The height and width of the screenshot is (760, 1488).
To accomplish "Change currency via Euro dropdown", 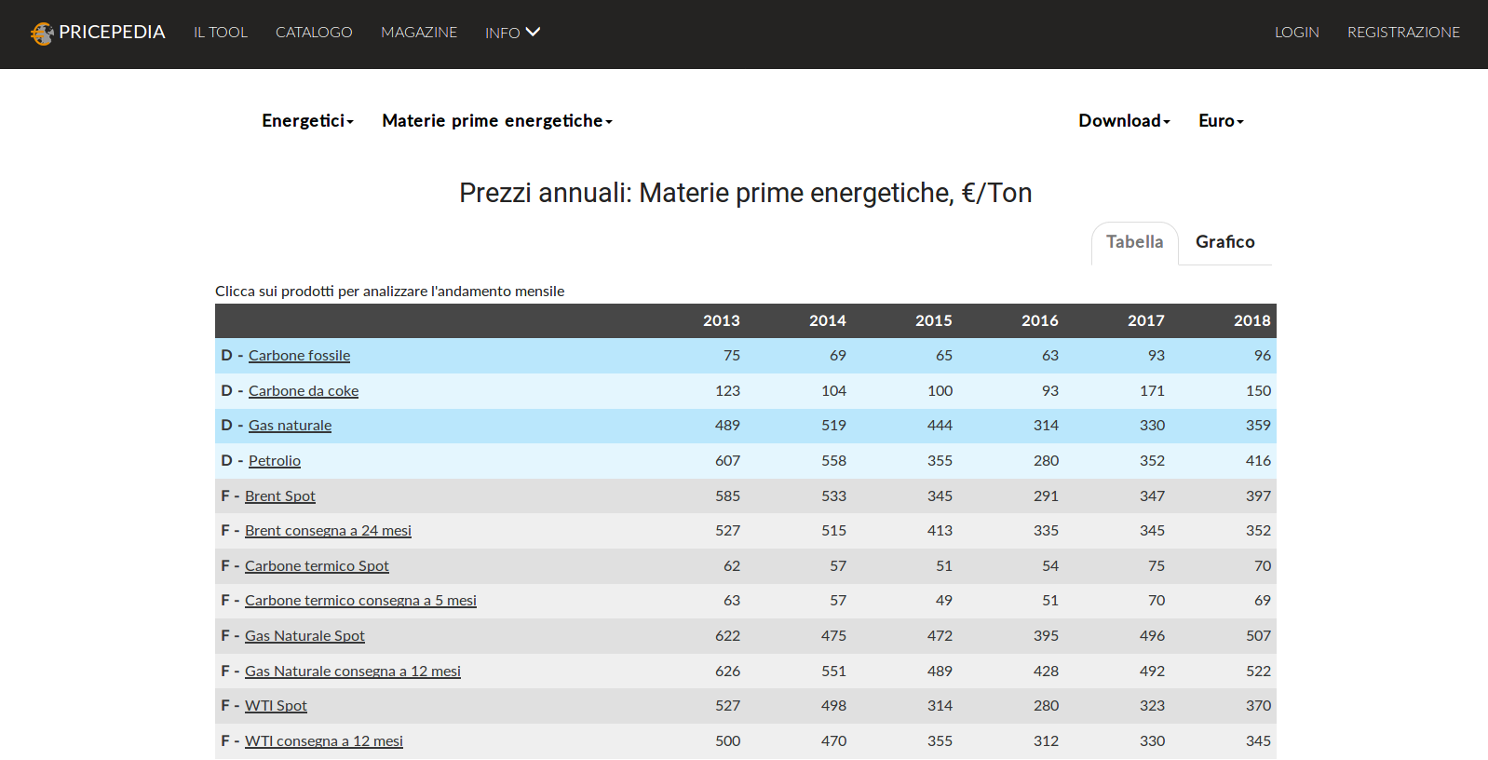I will coord(1221,121).
